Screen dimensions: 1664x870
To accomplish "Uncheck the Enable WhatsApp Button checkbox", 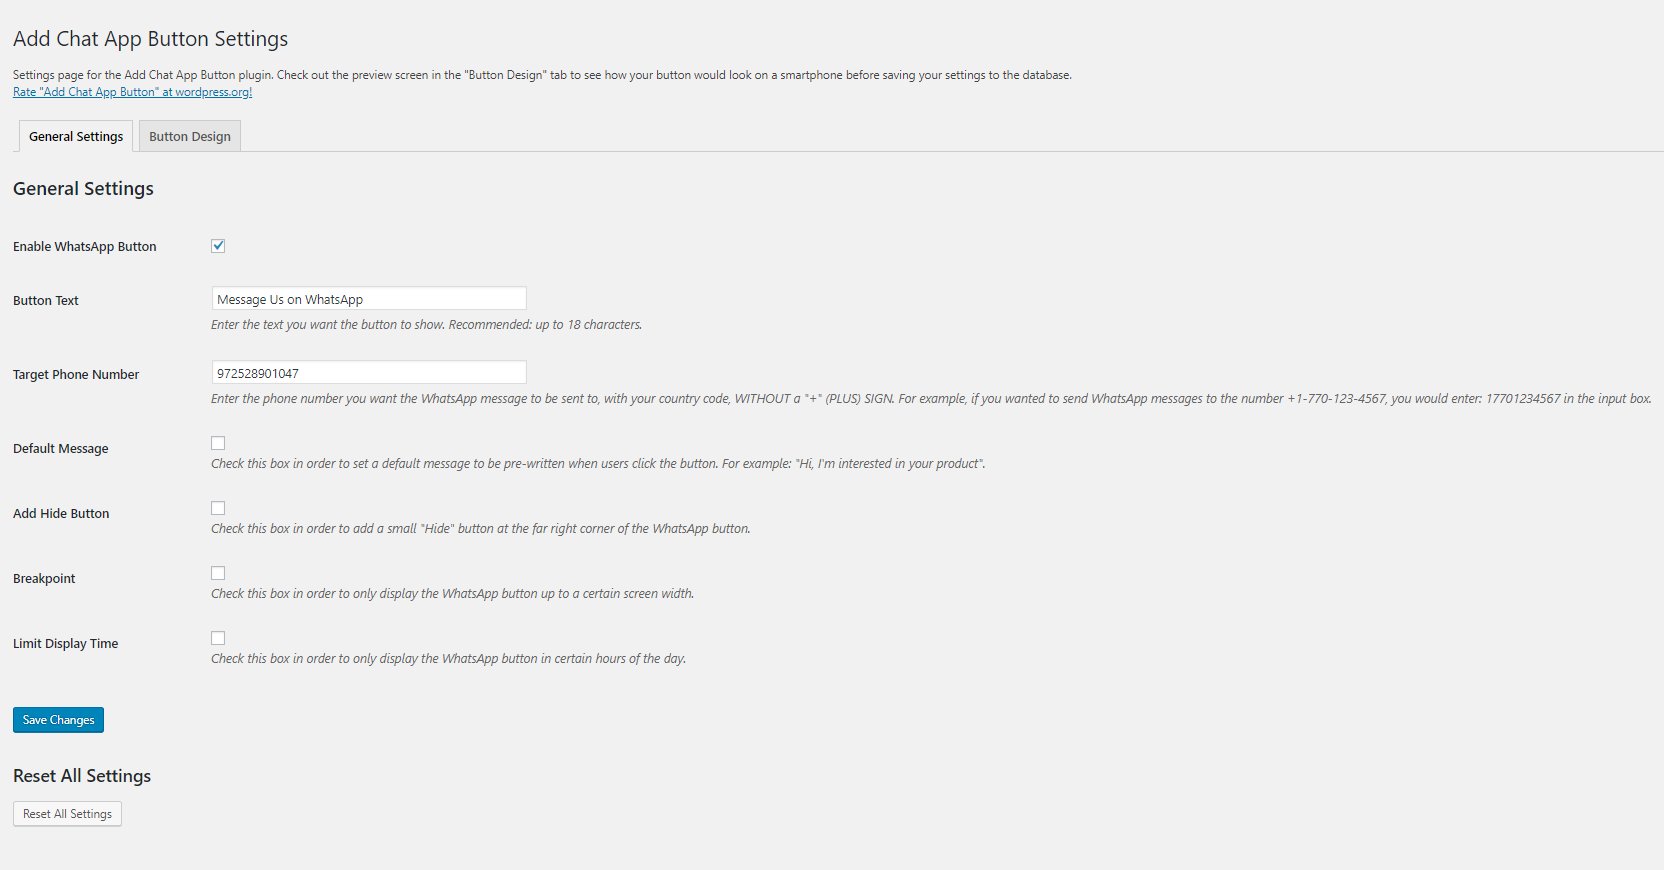I will coord(218,246).
